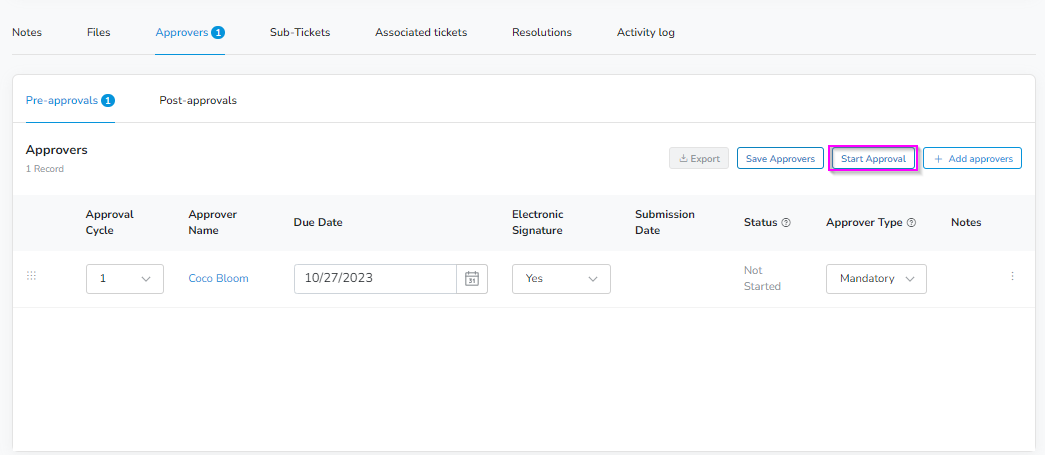
Task: Open the Activity log tab
Action: (x=646, y=32)
